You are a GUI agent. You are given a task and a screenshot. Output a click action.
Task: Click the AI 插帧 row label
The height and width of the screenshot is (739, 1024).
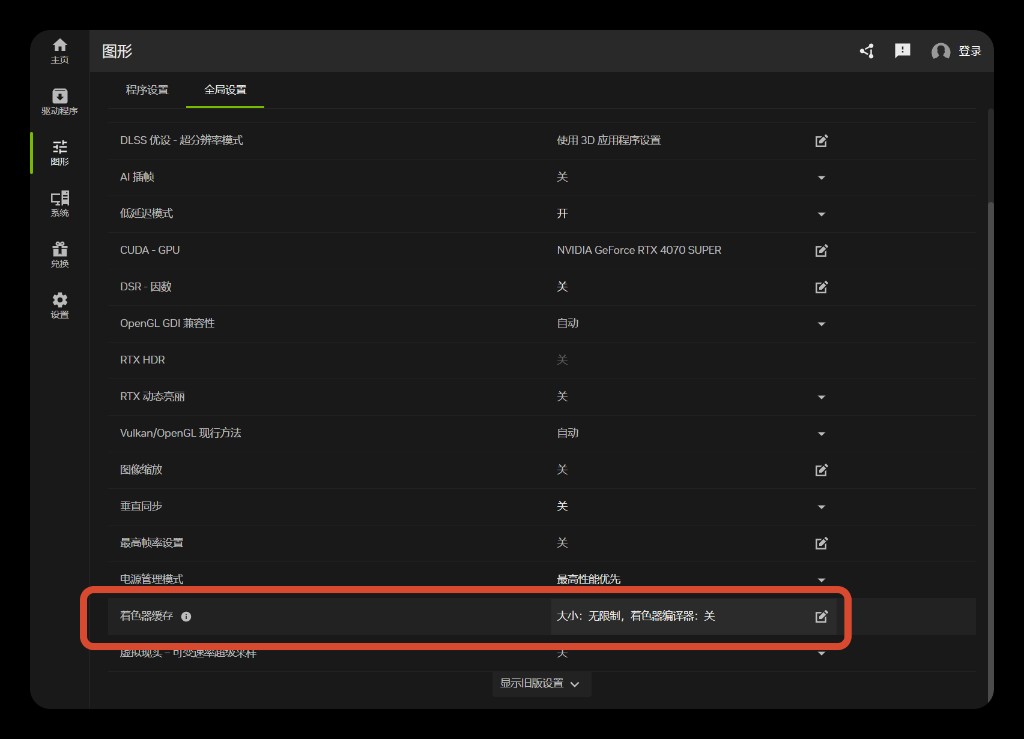137,177
